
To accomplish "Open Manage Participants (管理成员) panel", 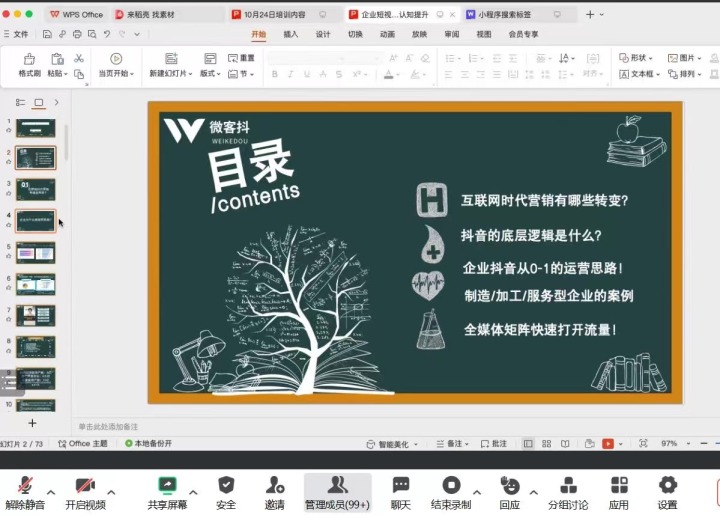I will coord(338,493).
